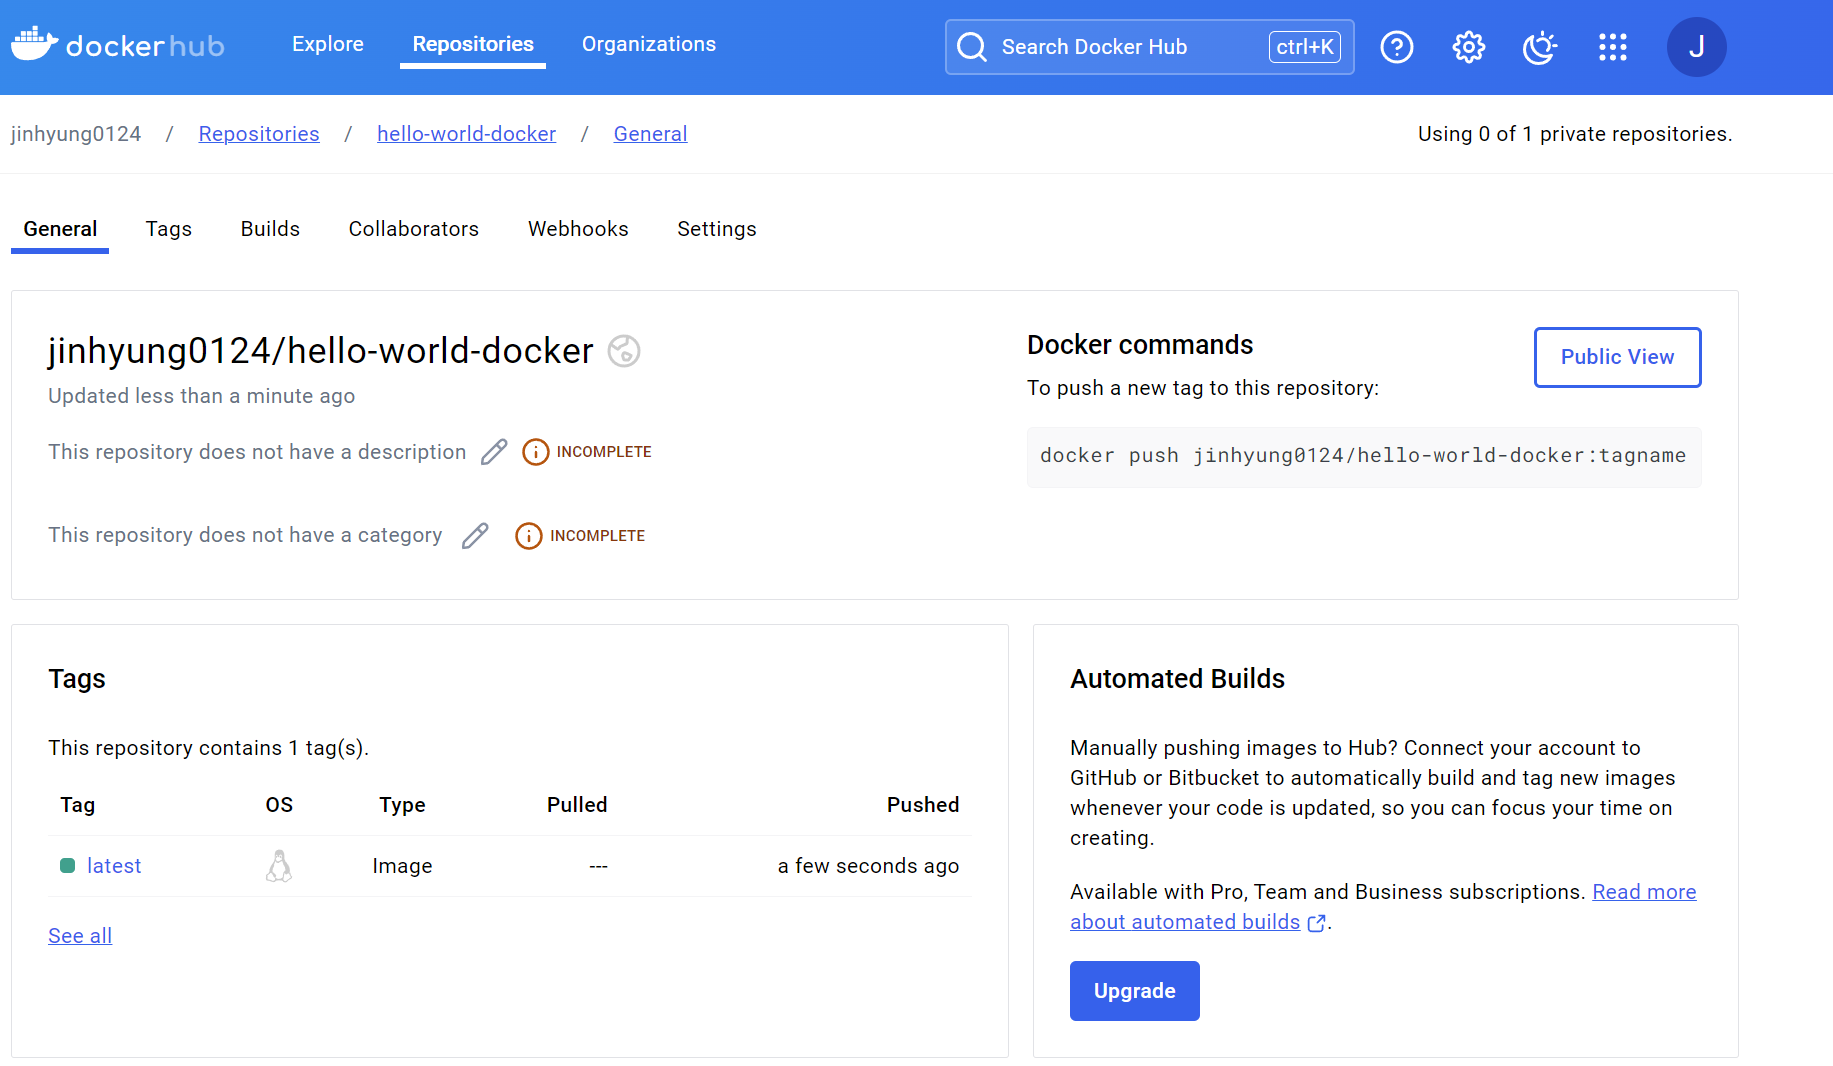Click the Docker commands heading
Screen dimensions: 1833x1066
[1140, 345]
